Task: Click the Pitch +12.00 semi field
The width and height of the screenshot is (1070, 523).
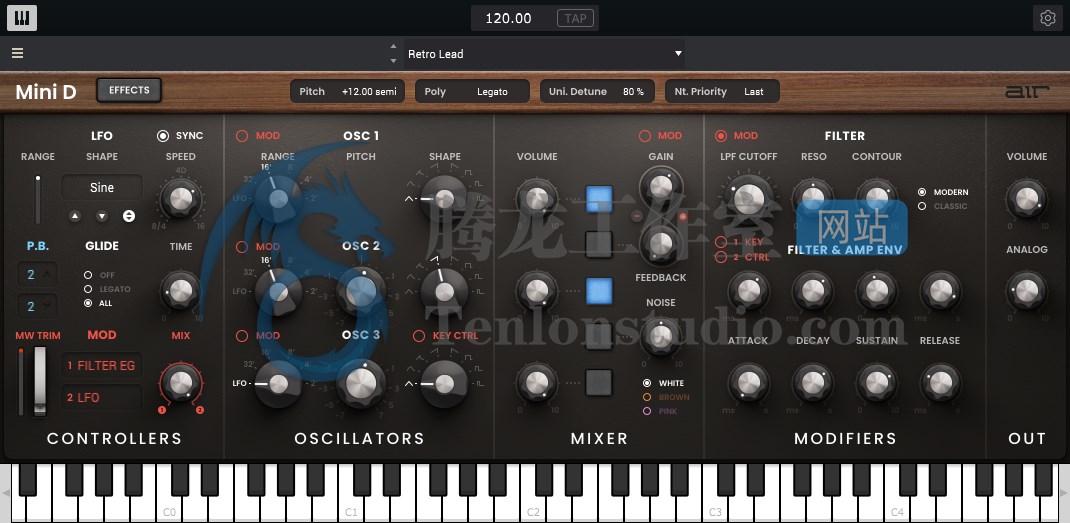Action: pos(347,91)
